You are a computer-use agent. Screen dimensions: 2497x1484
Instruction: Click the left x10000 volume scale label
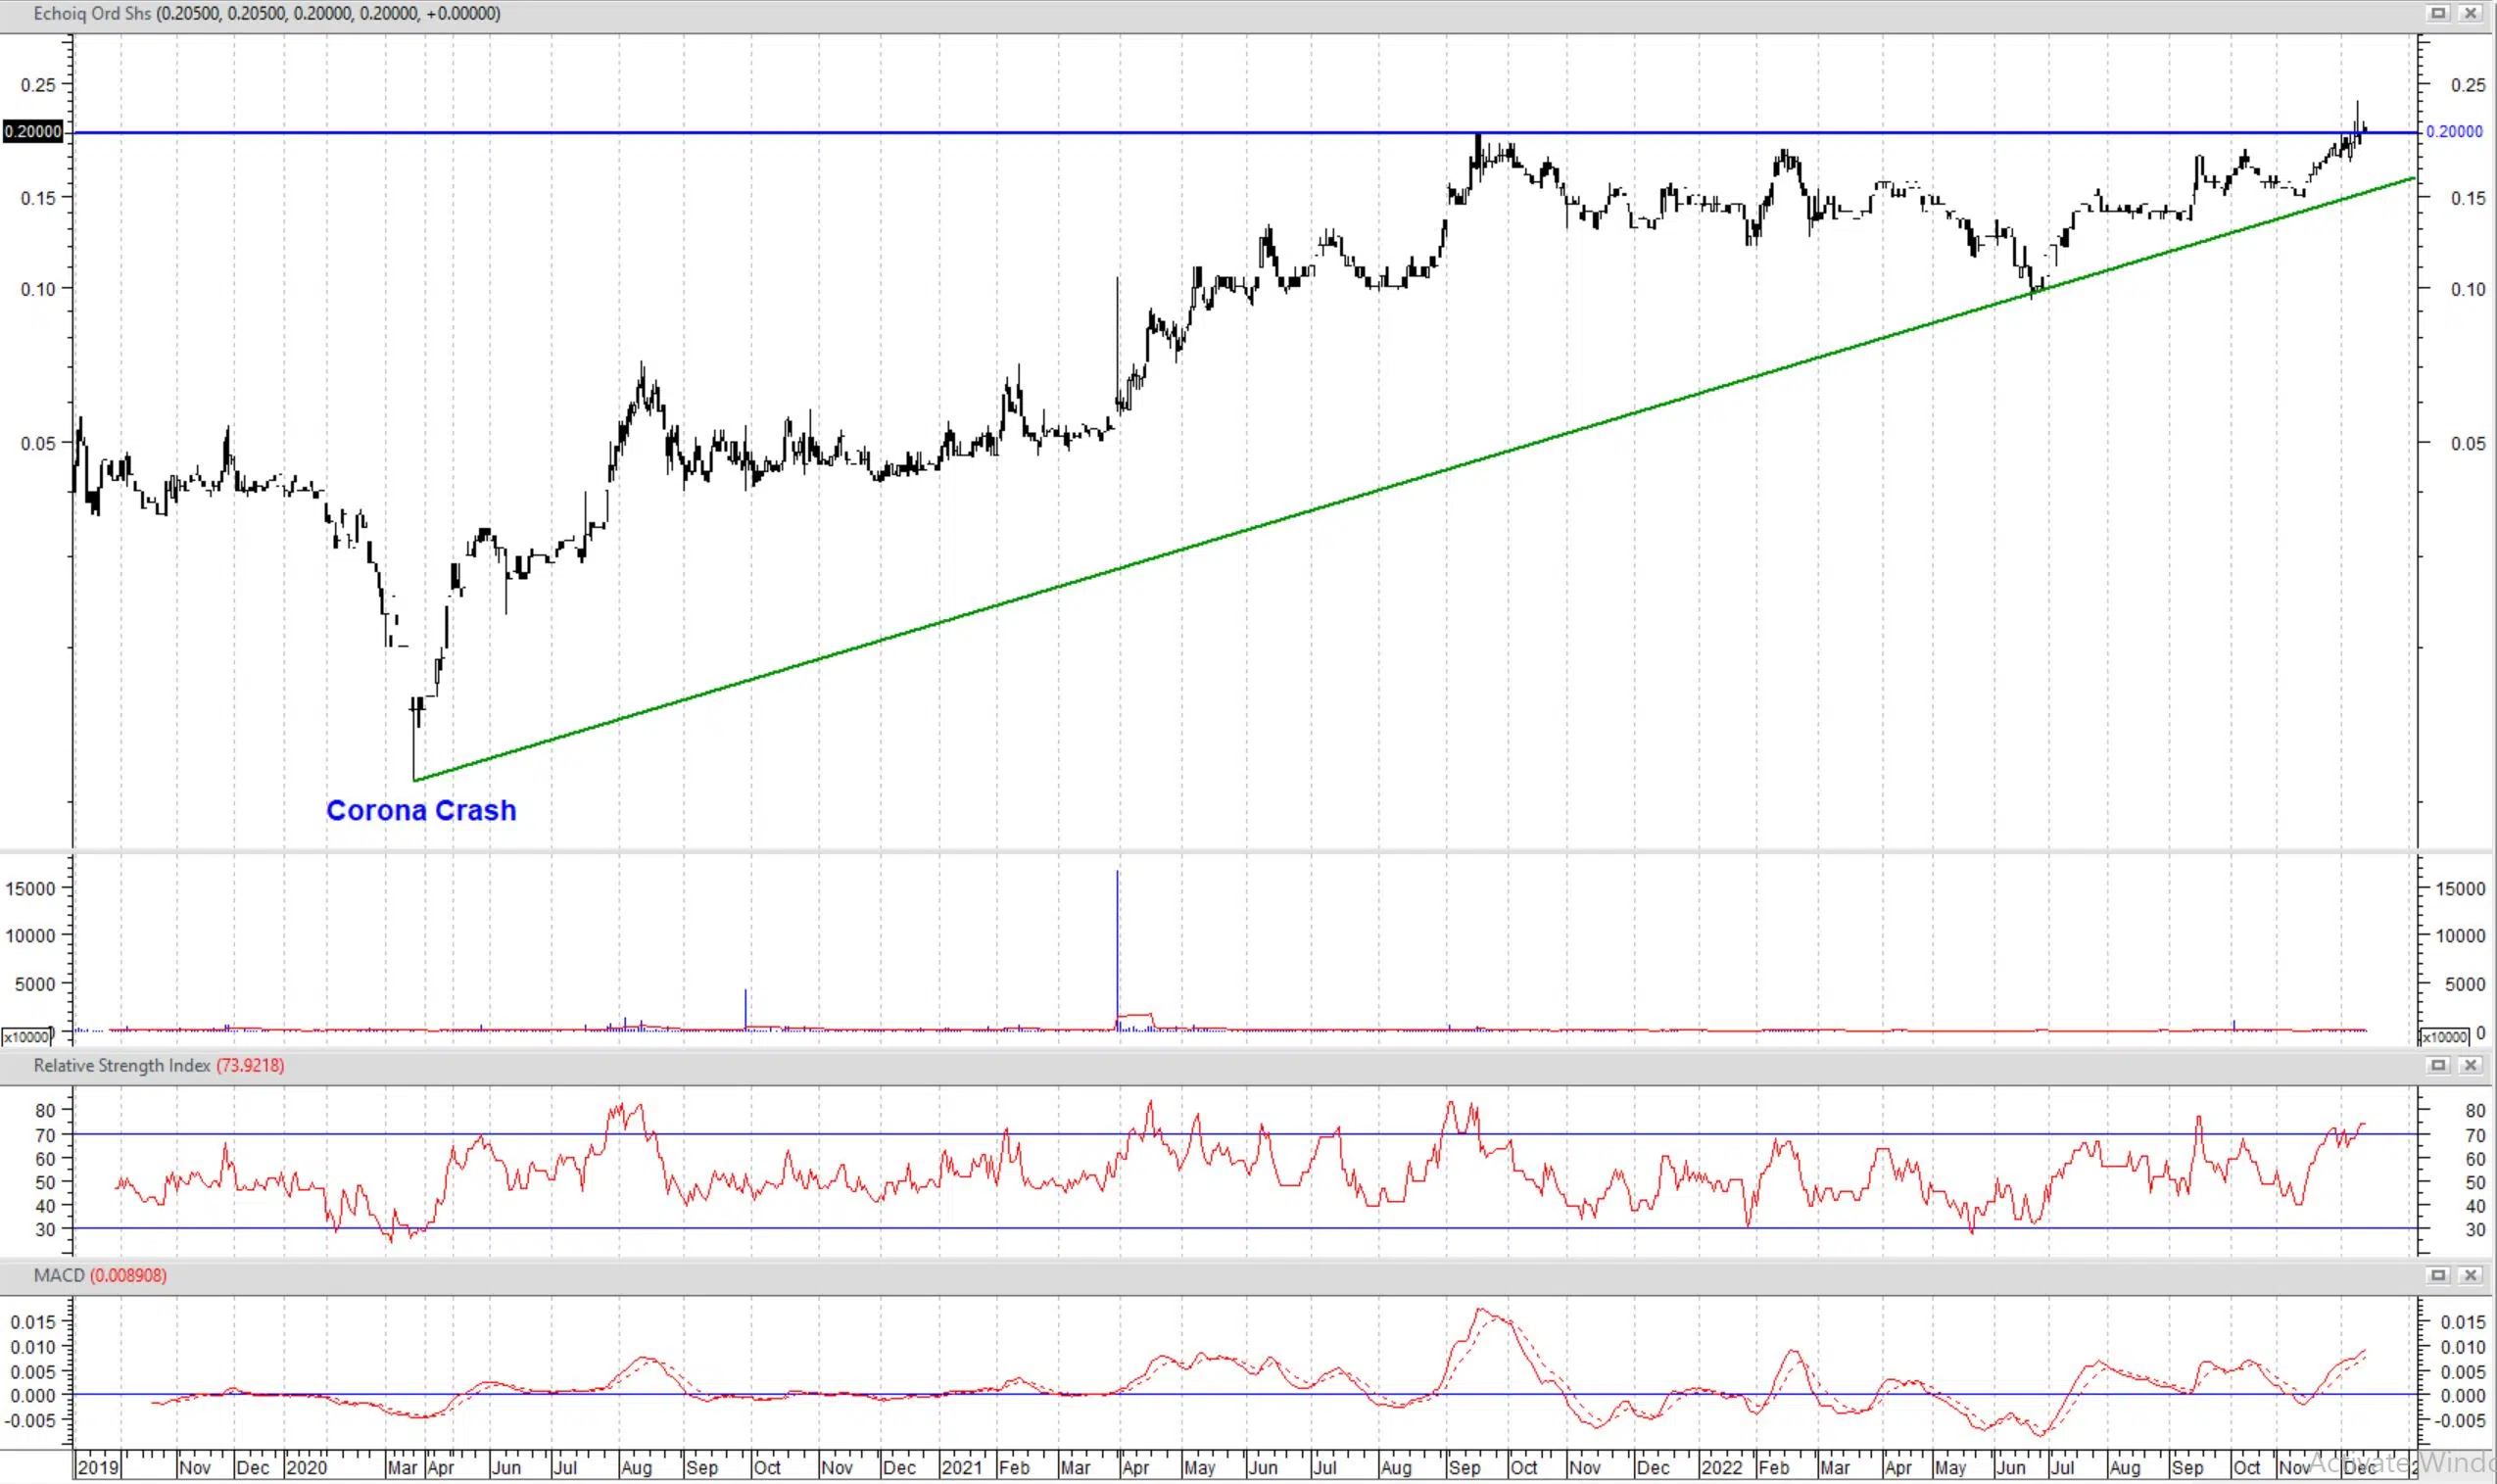[25, 1037]
